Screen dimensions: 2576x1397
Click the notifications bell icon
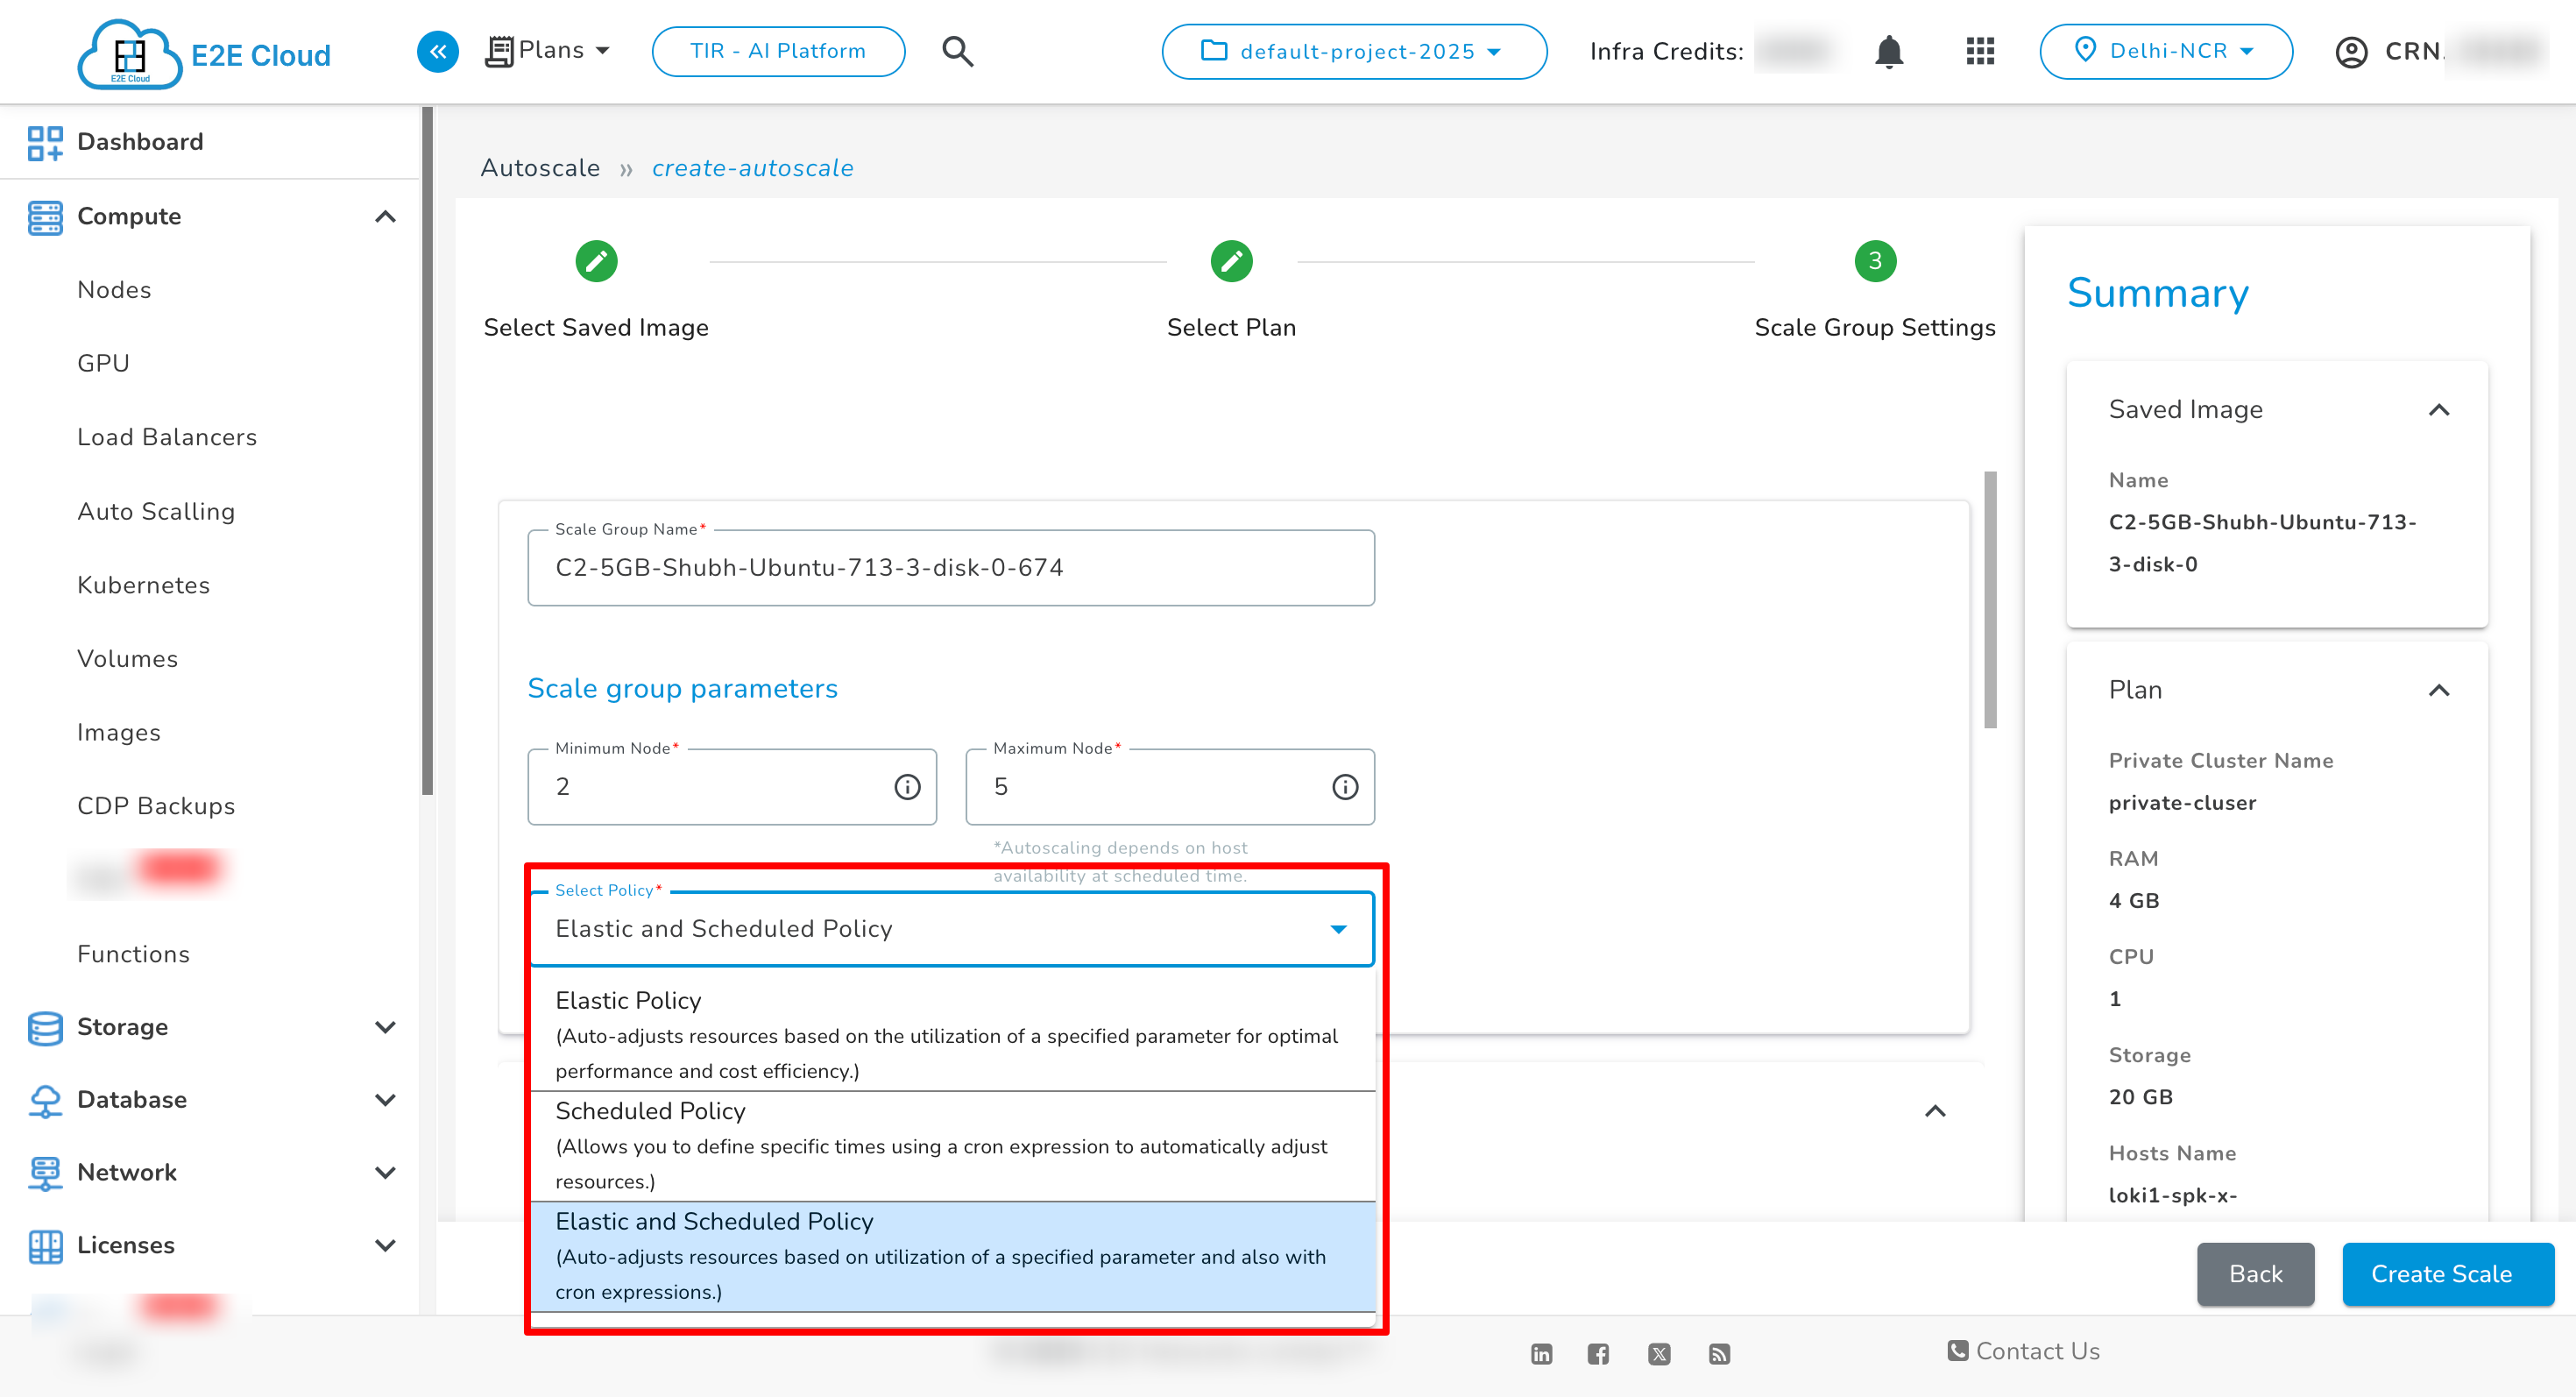tap(1888, 51)
